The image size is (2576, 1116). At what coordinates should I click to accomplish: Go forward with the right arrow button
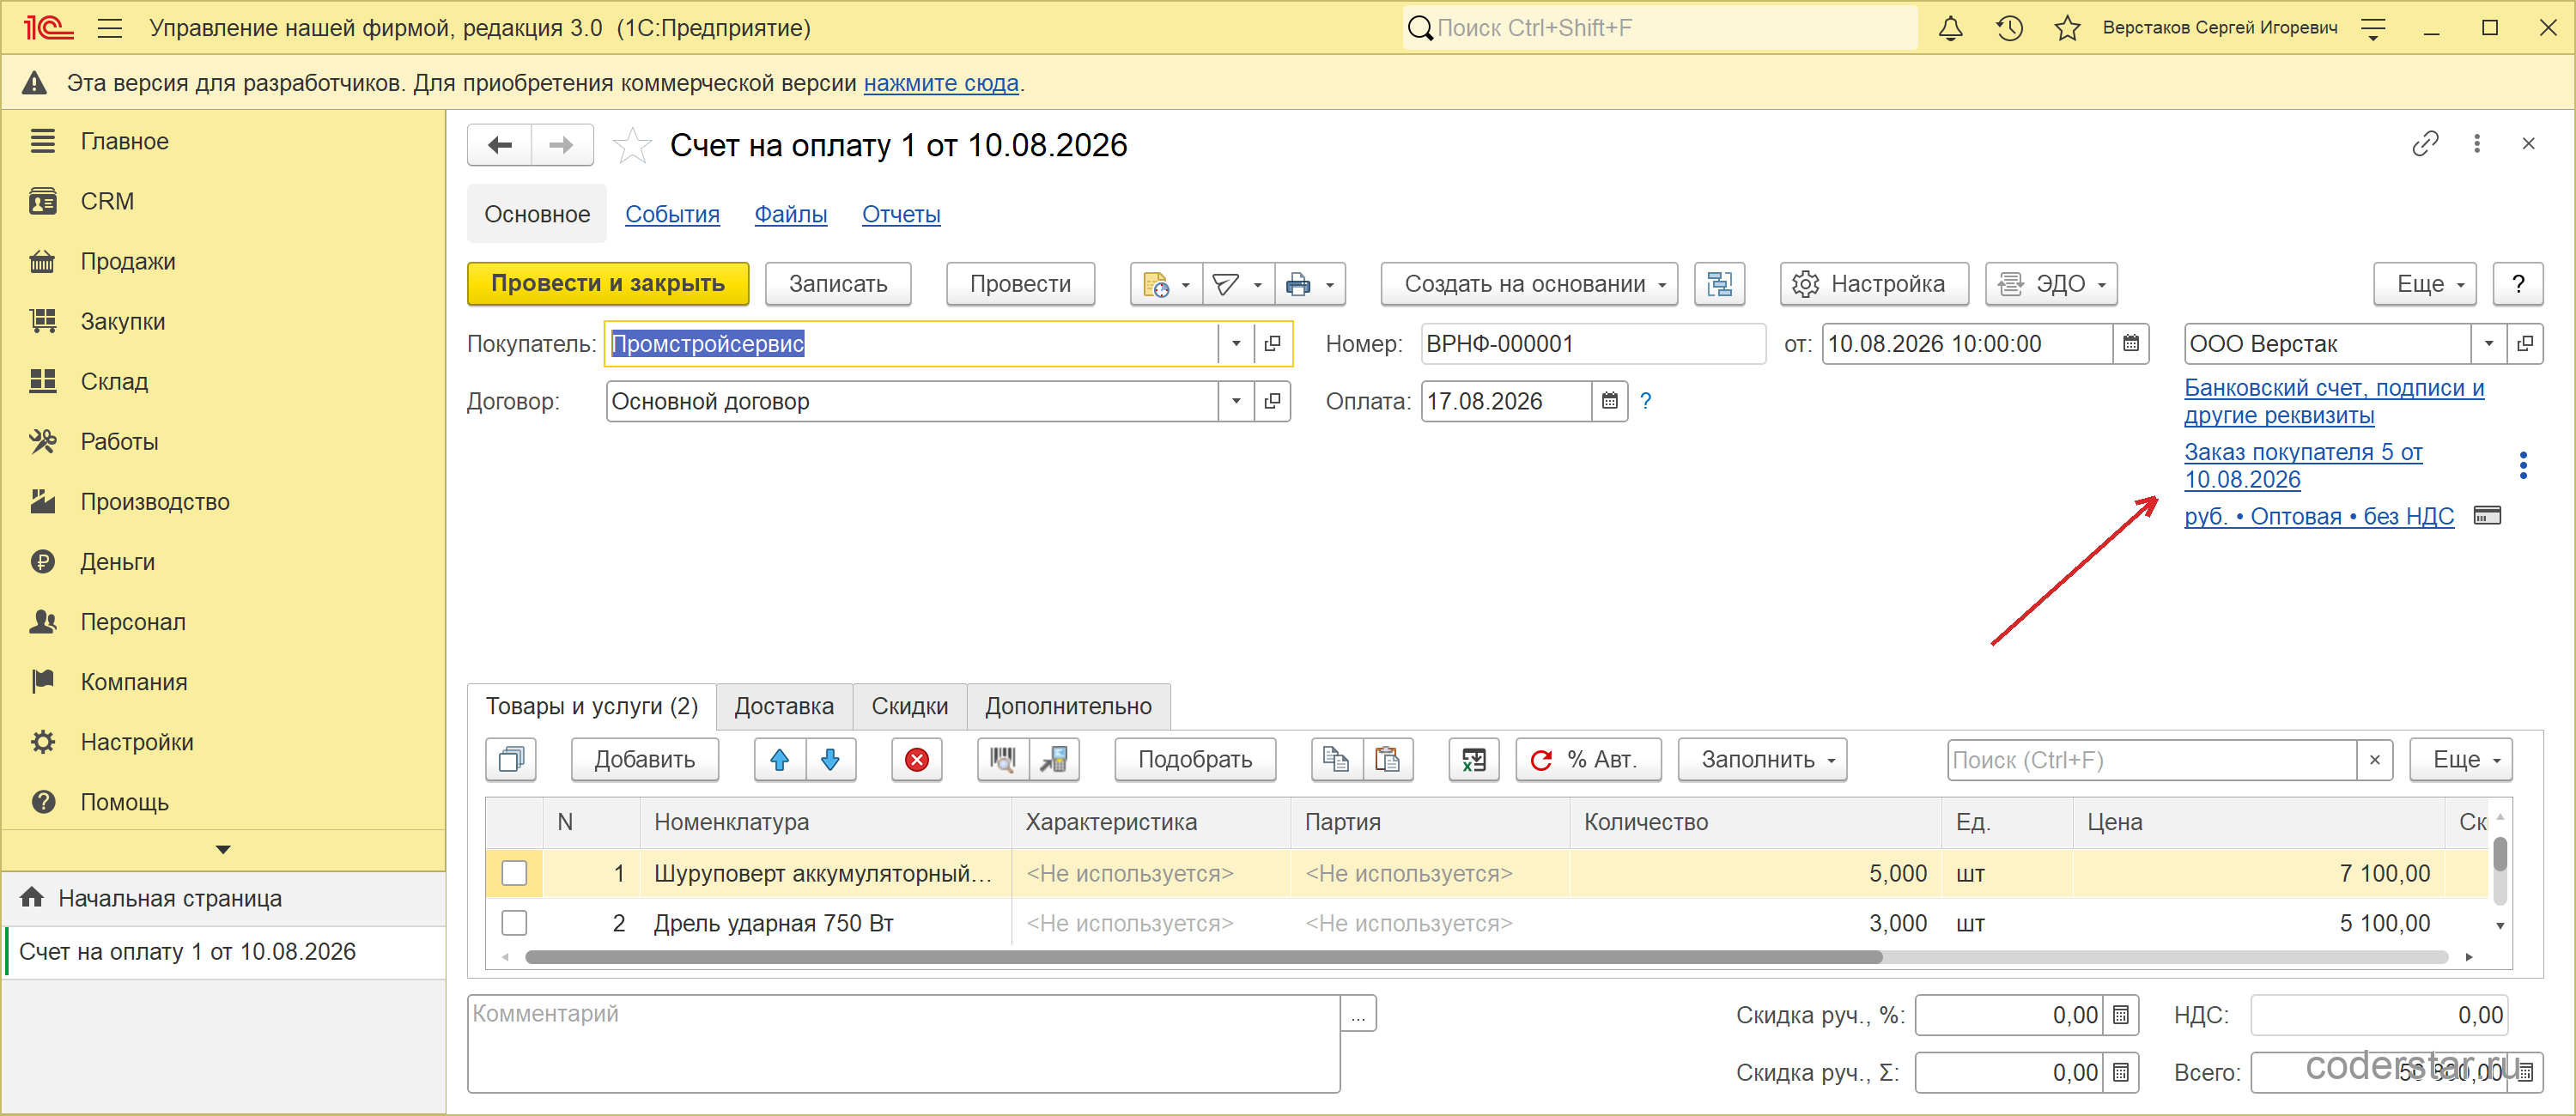(x=562, y=145)
